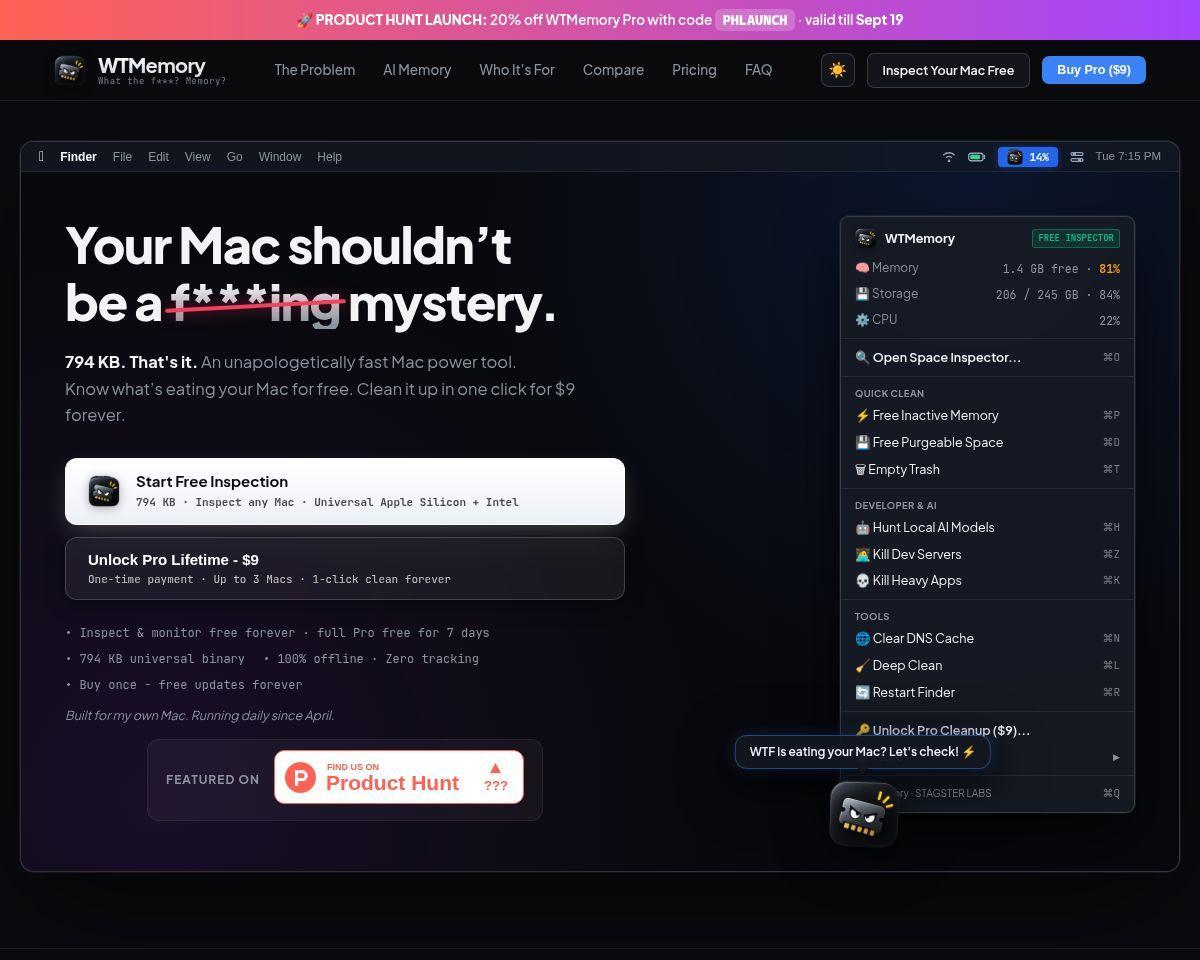Click the 'WTF is eating your Mac?' bubble
This screenshot has height=960, width=1200.
click(862, 752)
